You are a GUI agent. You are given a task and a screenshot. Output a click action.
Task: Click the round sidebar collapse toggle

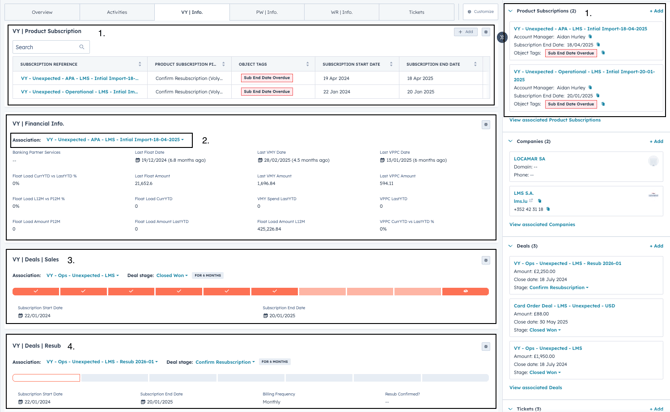coord(502,38)
